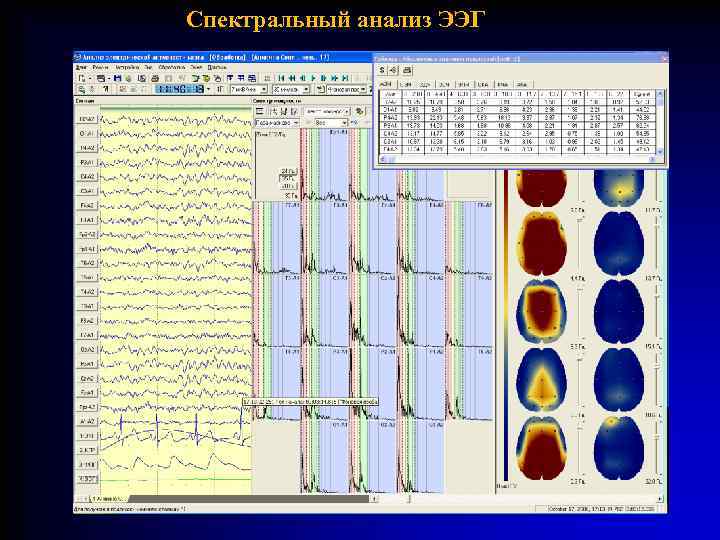
Task: Click the $ icon in the table window
Action: [382, 70]
